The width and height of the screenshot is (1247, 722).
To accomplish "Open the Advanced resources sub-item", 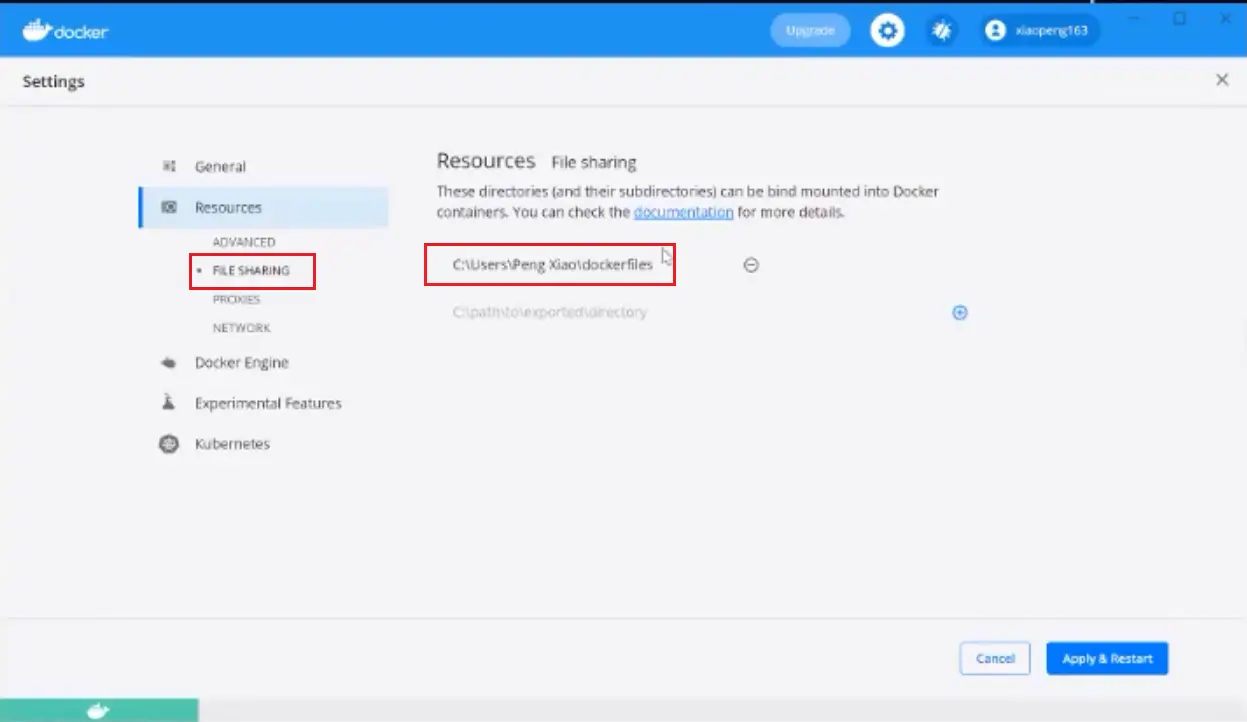I will [x=244, y=242].
